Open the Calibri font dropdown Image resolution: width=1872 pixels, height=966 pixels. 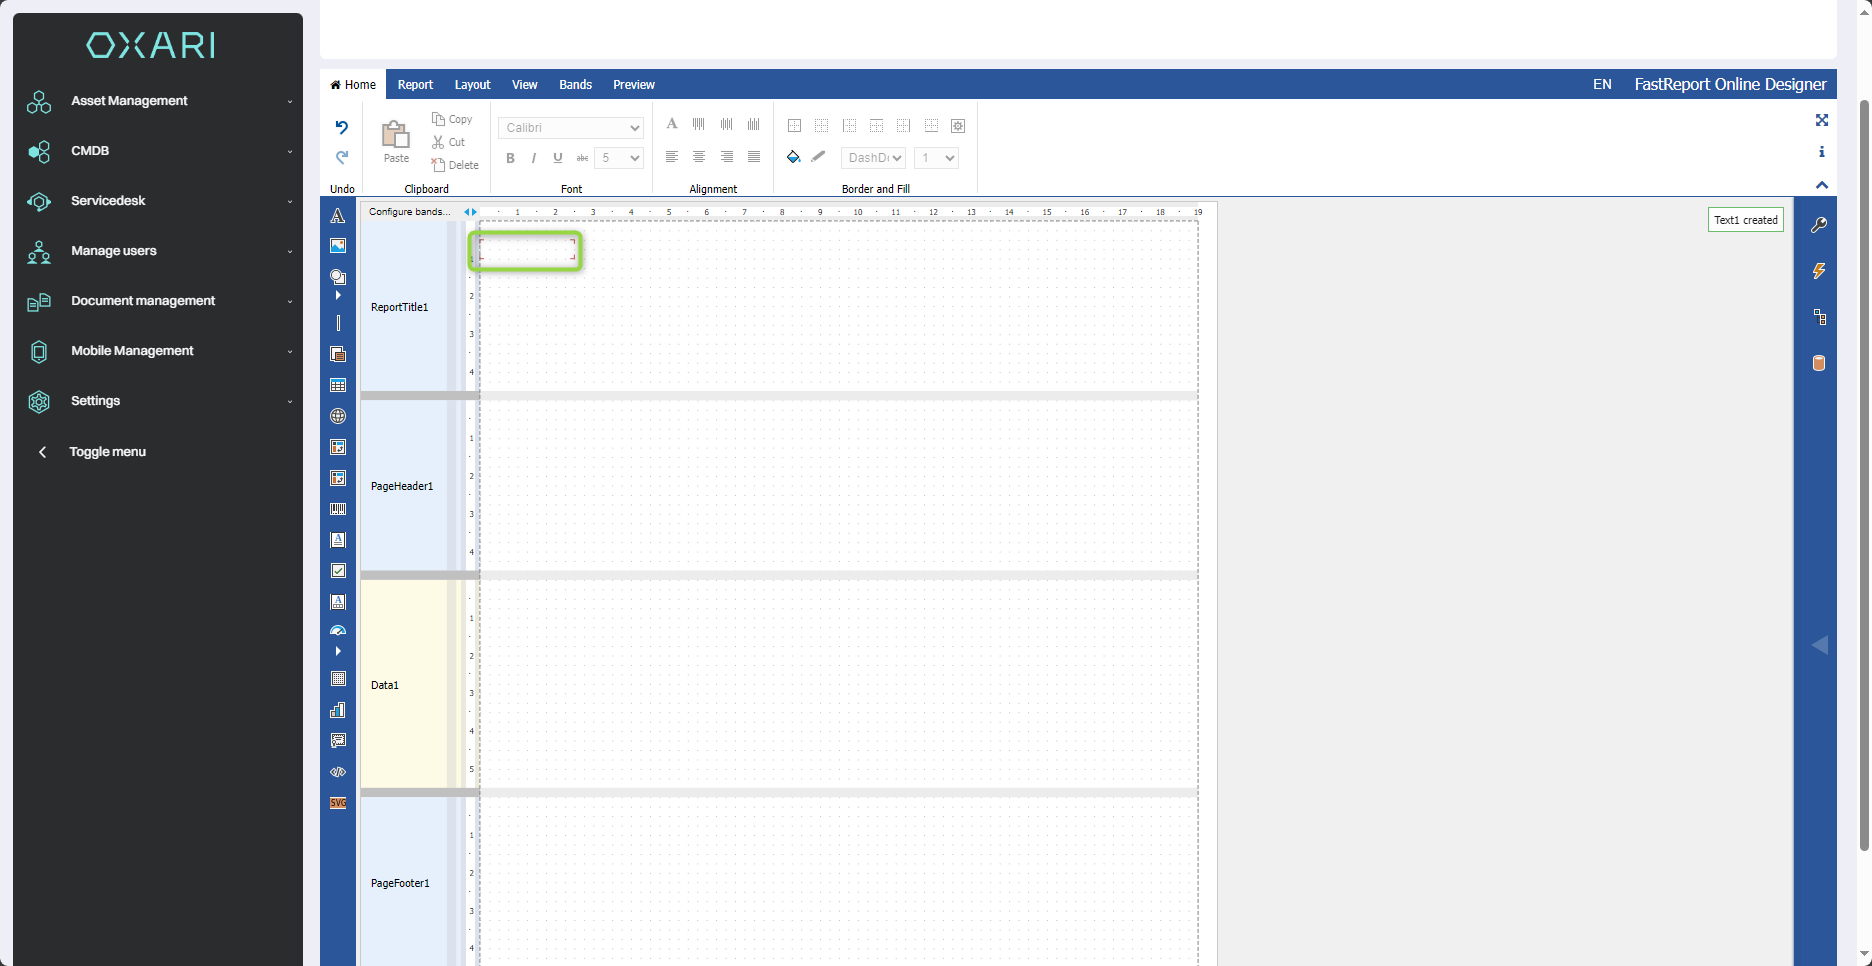[x=570, y=128]
